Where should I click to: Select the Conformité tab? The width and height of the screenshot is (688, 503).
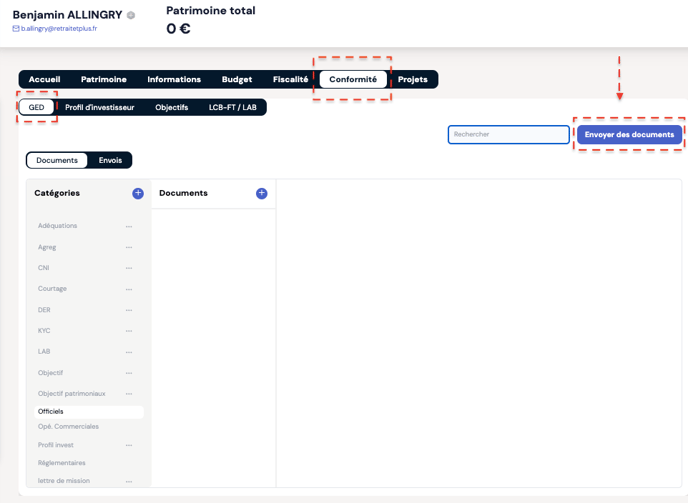tap(353, 79)
